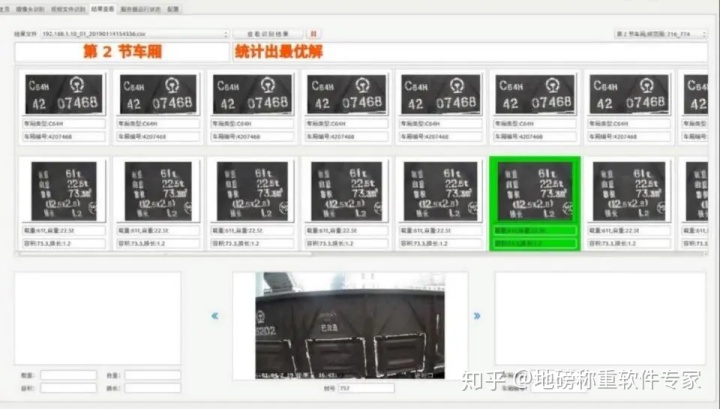Click the 自重 input field at bottom left
Image resolution: width=720 pixels, height=409 pixels.
pos(152,375)
